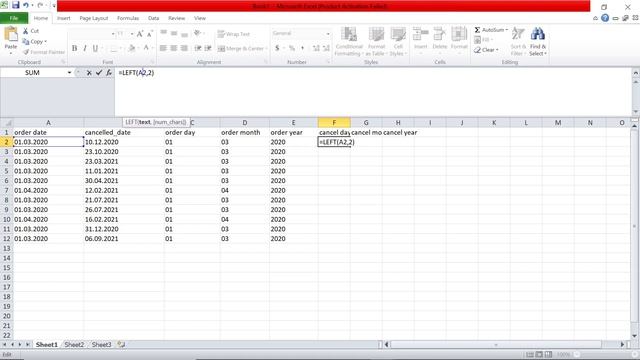The image size is (640, 360).
Task: Click the Paste clipboard icon
Action: point(11,34)
